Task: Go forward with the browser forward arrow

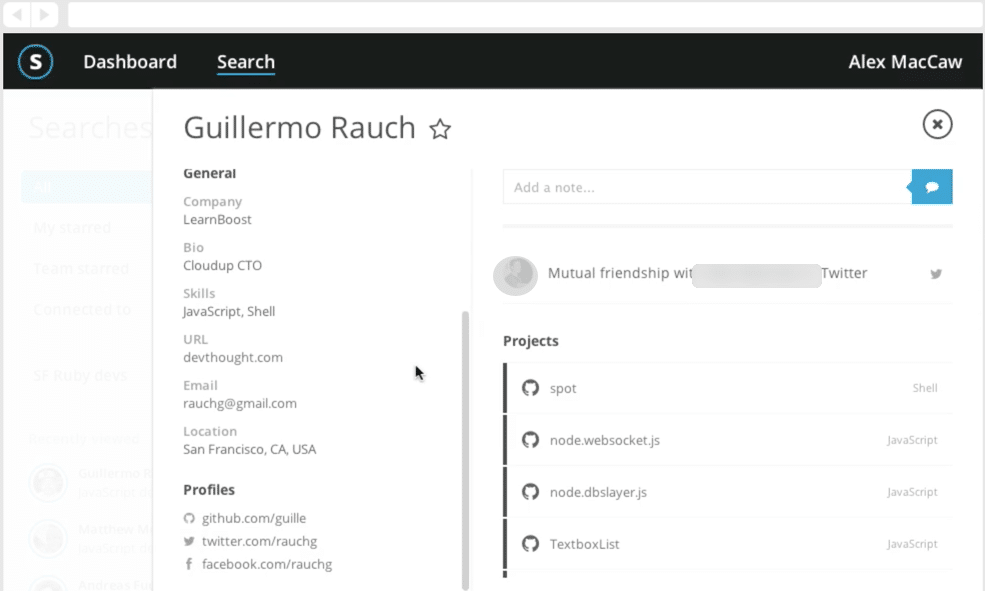Action: [x=45, y=14]
